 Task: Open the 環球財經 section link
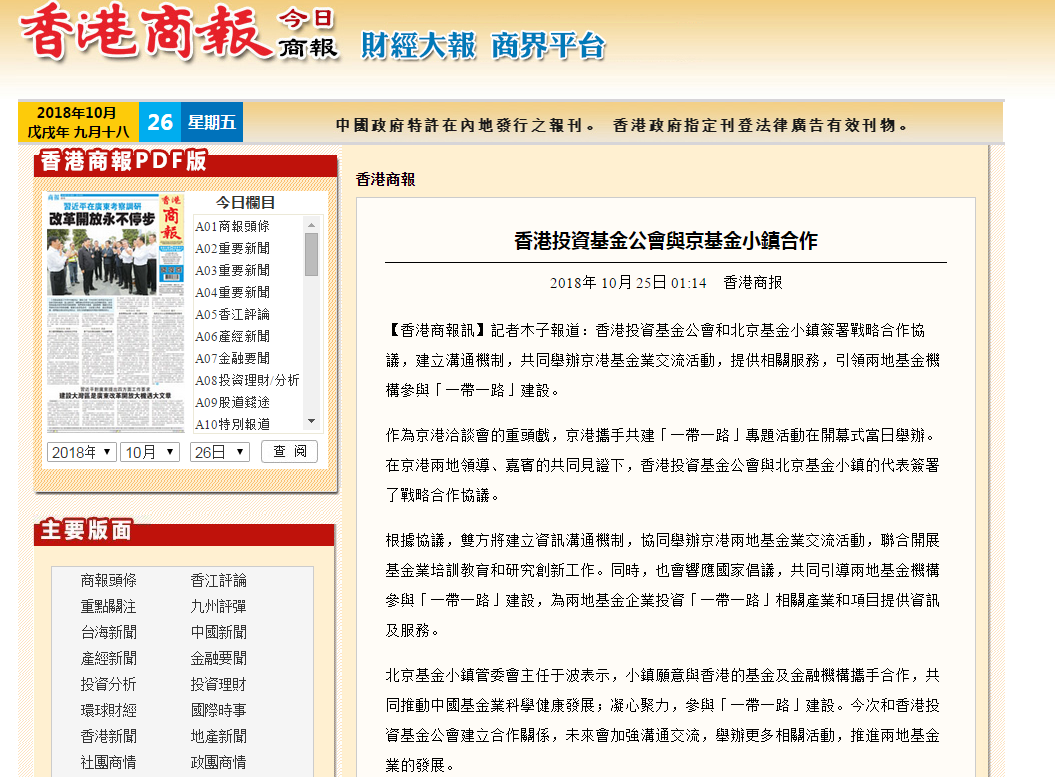[x=108, y=710]
